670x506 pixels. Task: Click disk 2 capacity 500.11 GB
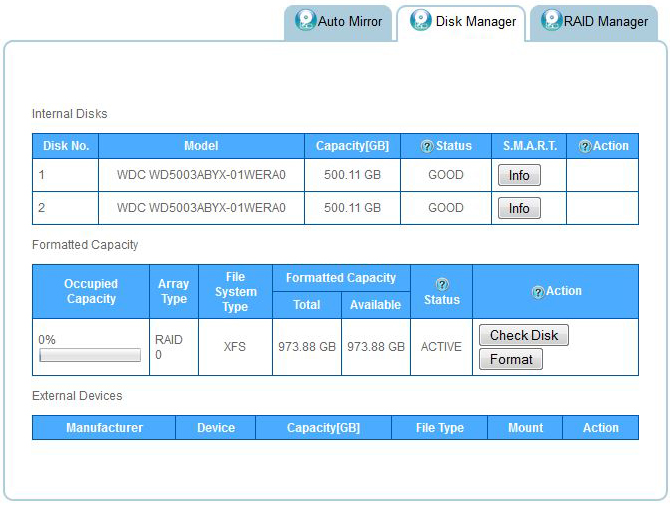(x=353, y=208)
